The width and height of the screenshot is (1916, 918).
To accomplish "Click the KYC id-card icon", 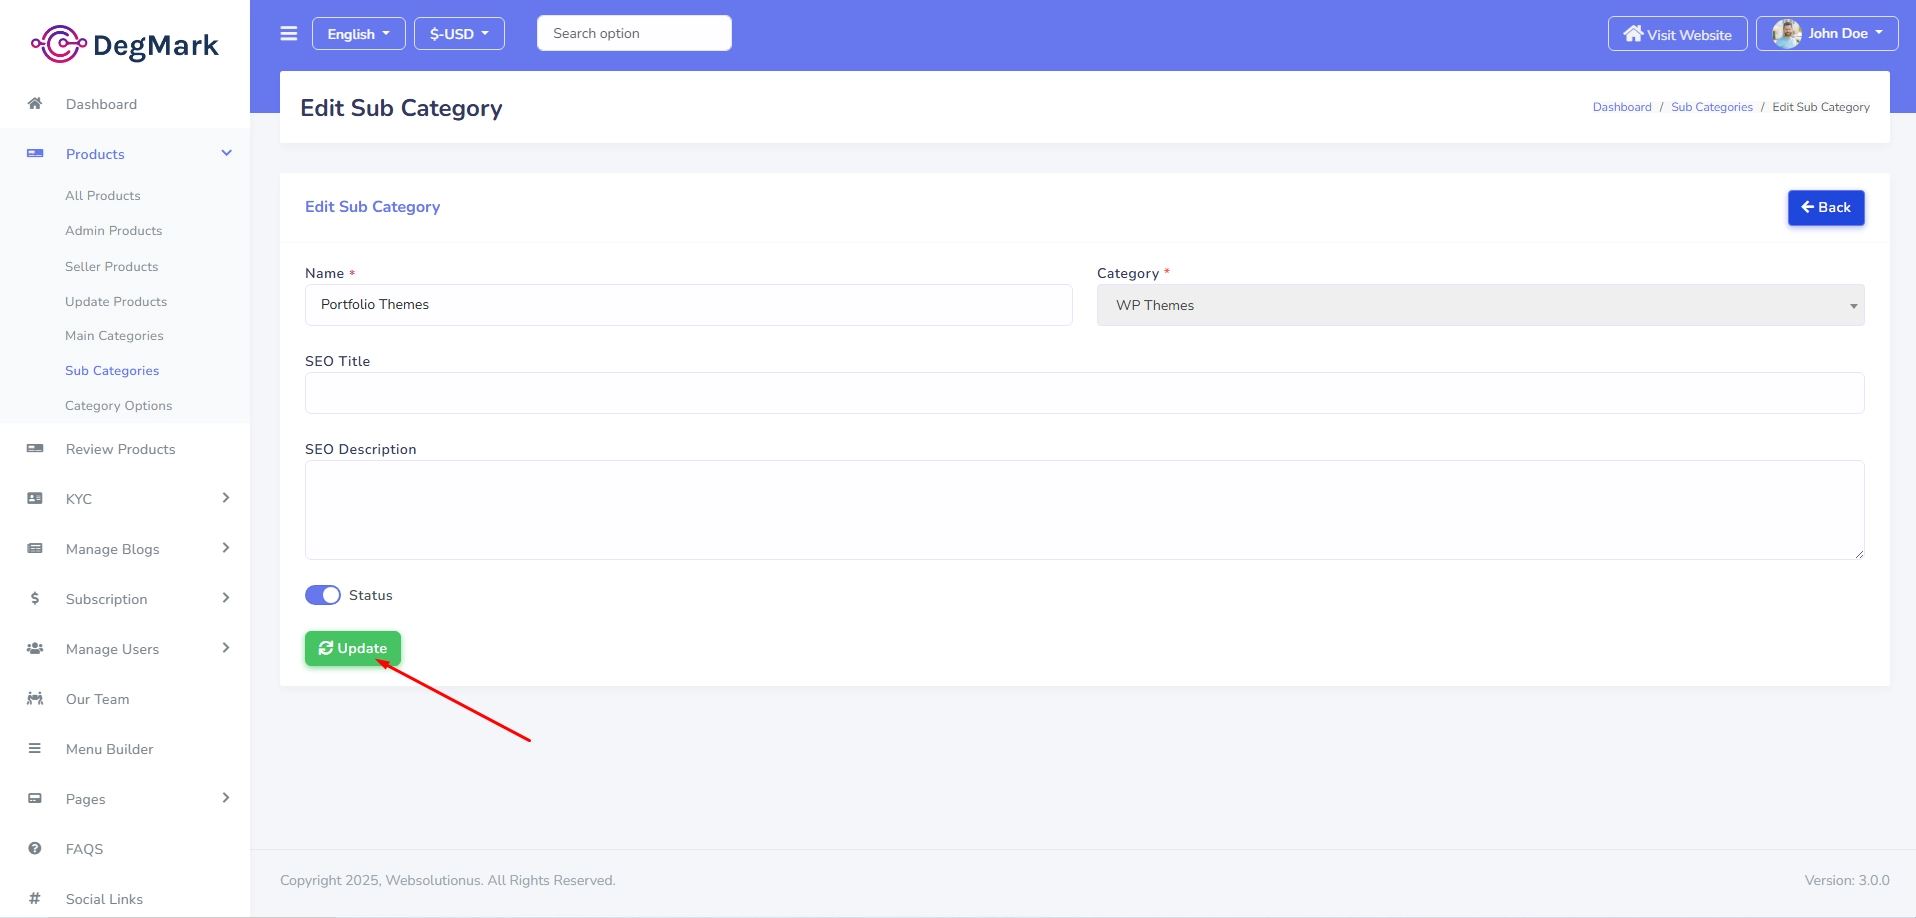I will [35, 499].
